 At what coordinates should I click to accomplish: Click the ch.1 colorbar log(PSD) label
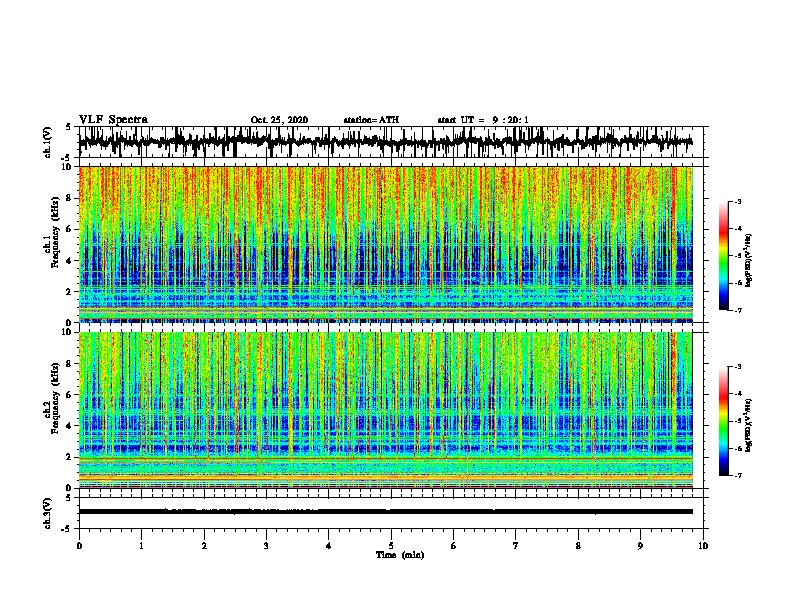pyautogui.click(x=749, y=260)
